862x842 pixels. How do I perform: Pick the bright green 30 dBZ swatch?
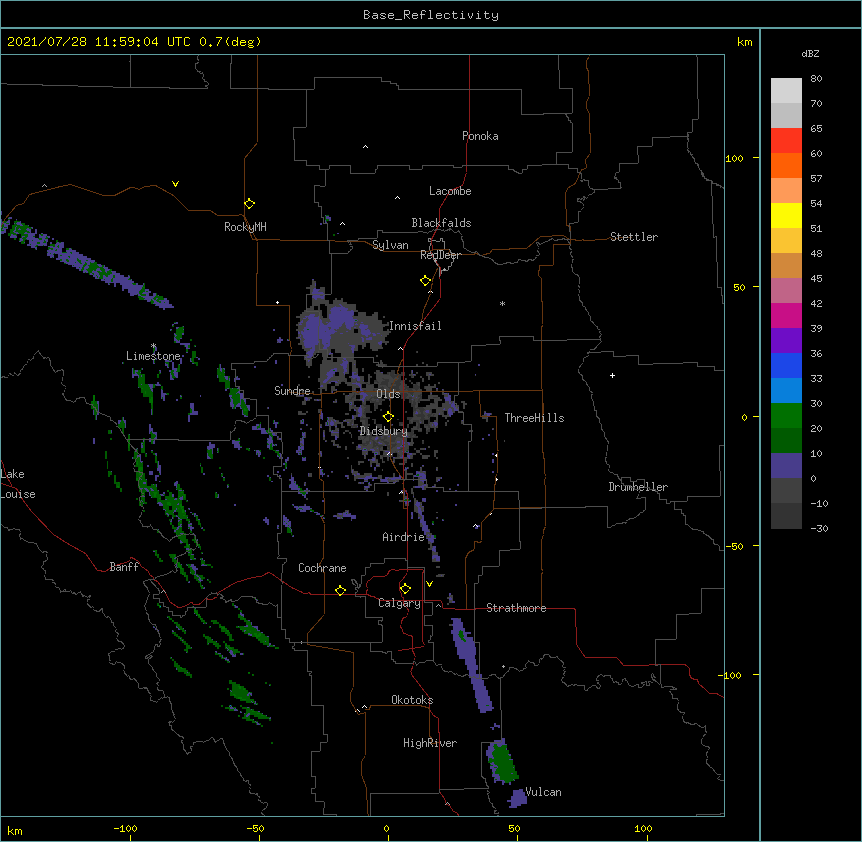[786, 416]
